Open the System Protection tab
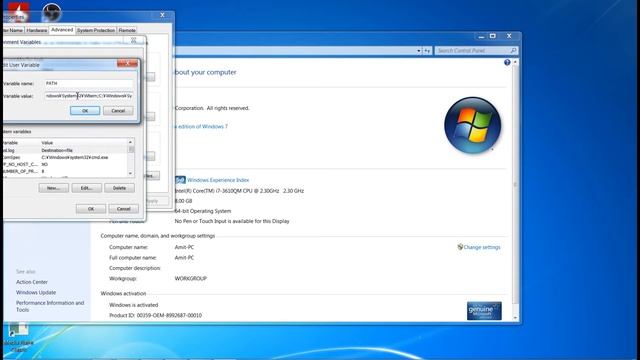Image resolution: width=640 pixels, height=360 pixels. 96,30
